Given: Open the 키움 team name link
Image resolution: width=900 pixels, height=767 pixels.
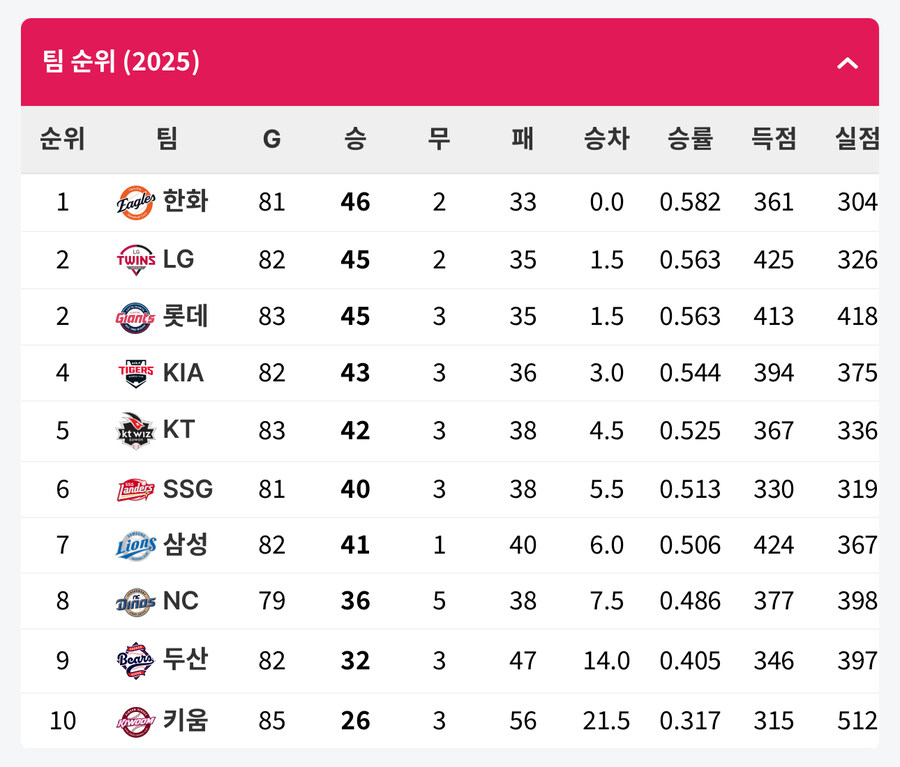Looking at the screenshot, I should [x=185, y=720].
